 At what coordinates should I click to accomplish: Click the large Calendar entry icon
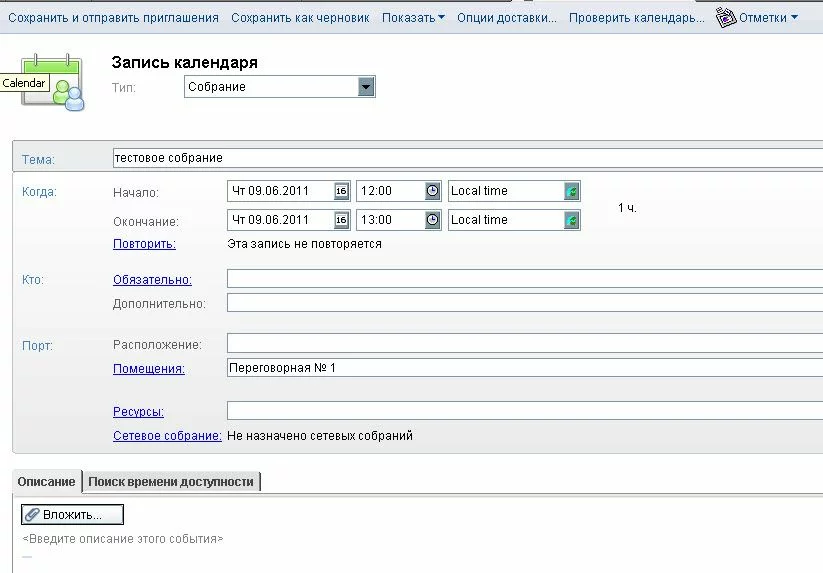point(52,84)
